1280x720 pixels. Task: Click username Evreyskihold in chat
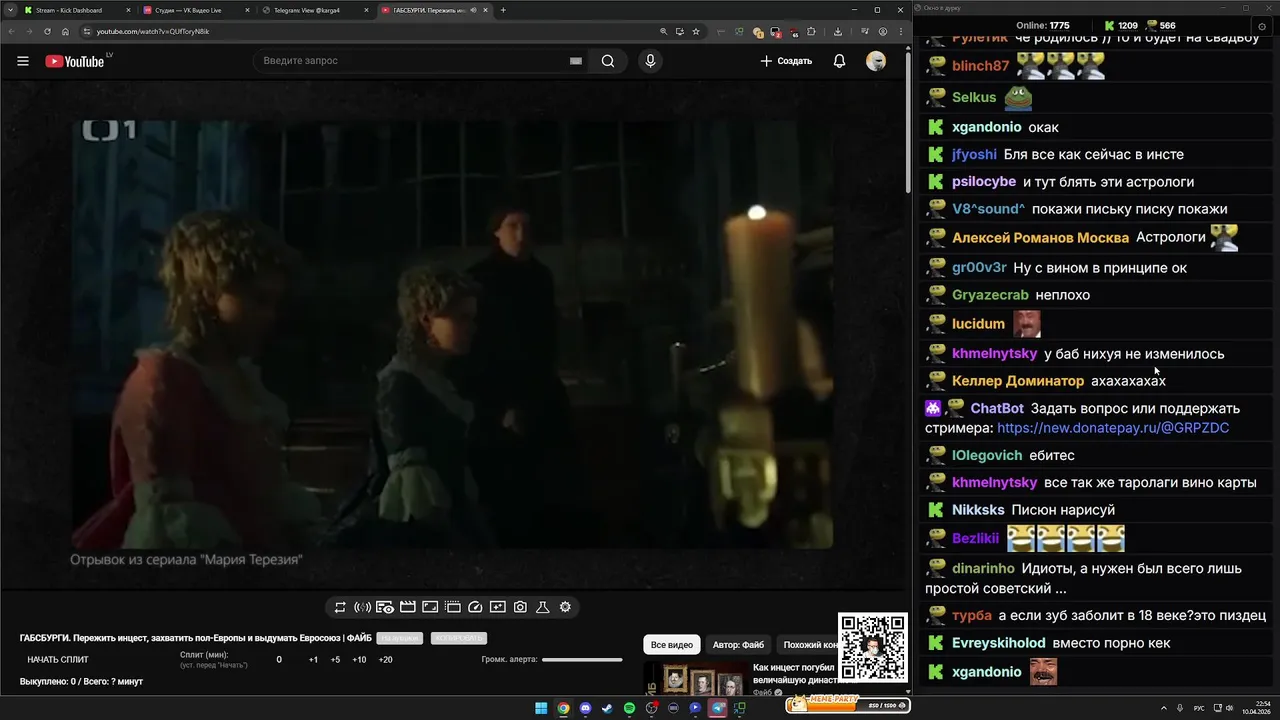point(999,643)
